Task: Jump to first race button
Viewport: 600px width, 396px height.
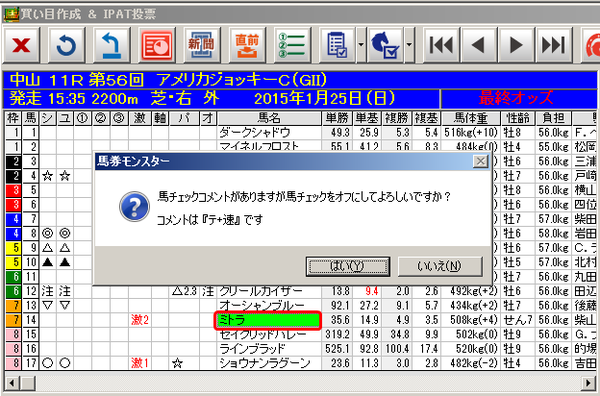Action: click(441, 45)
